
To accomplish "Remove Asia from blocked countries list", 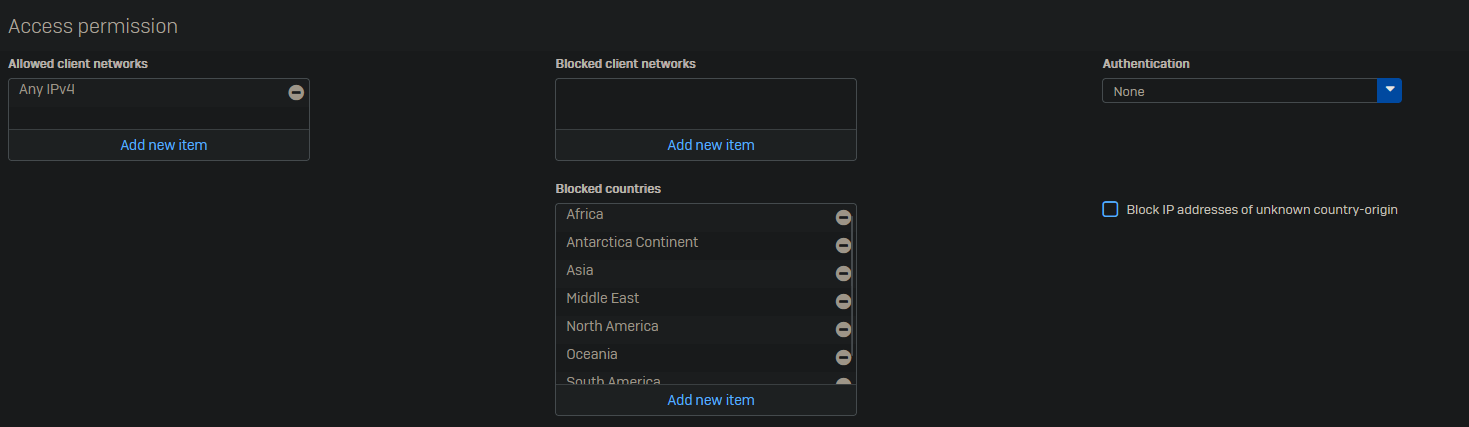I will [843, 273].
